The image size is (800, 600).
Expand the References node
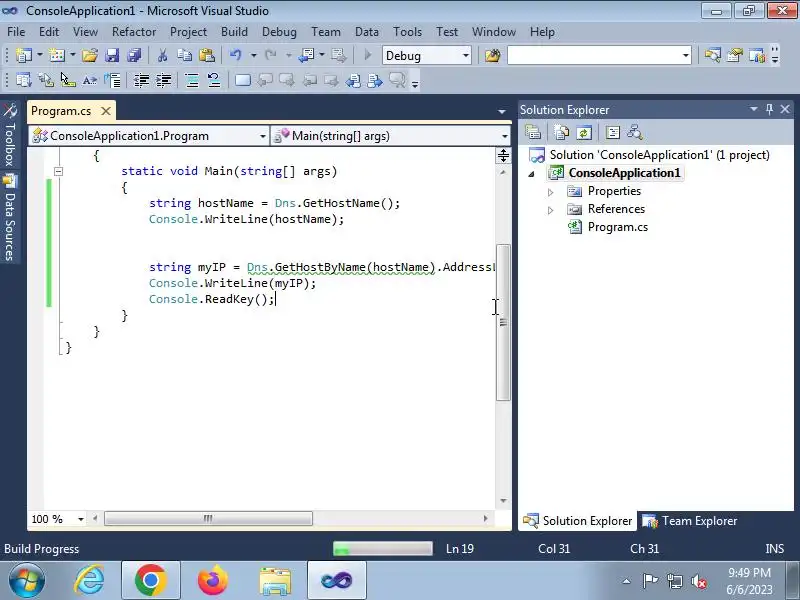[x=550, y=210]
